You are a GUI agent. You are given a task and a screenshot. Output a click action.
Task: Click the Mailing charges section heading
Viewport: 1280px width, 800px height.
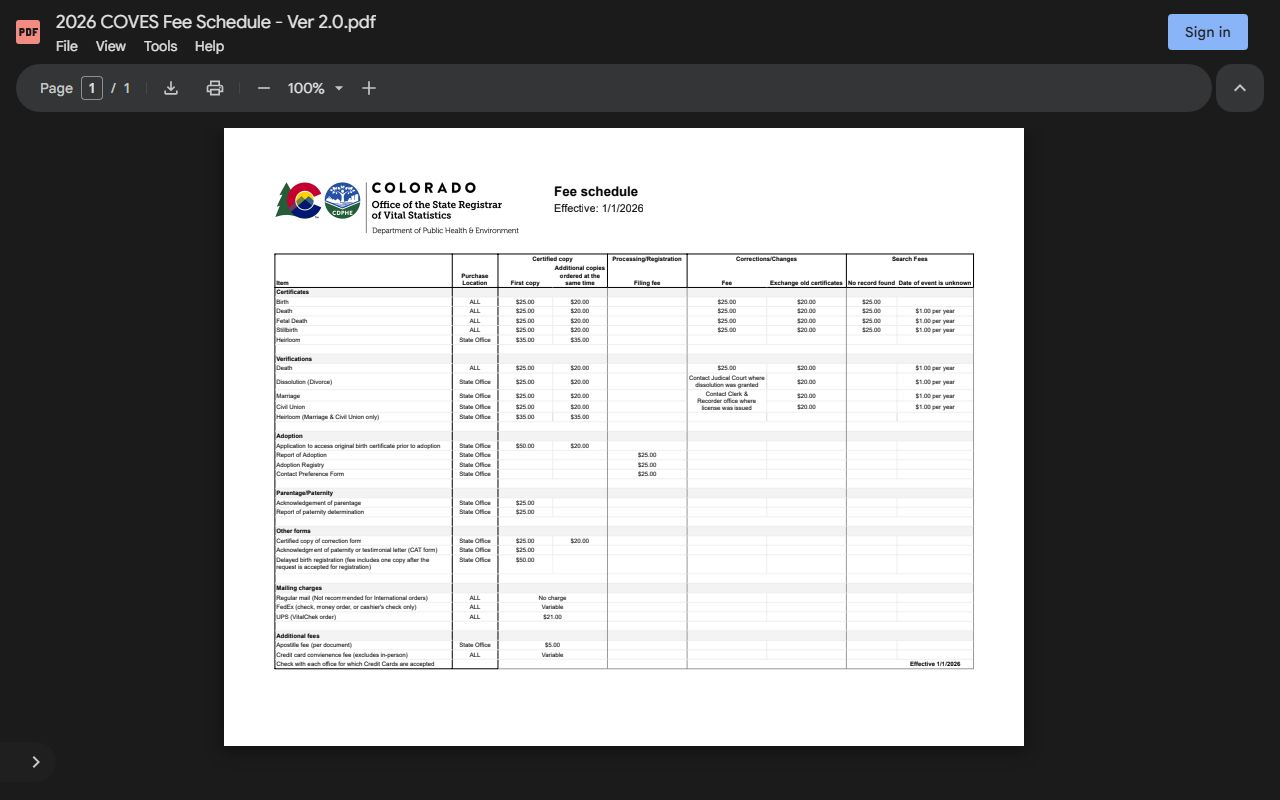click(x=299, y=588)
